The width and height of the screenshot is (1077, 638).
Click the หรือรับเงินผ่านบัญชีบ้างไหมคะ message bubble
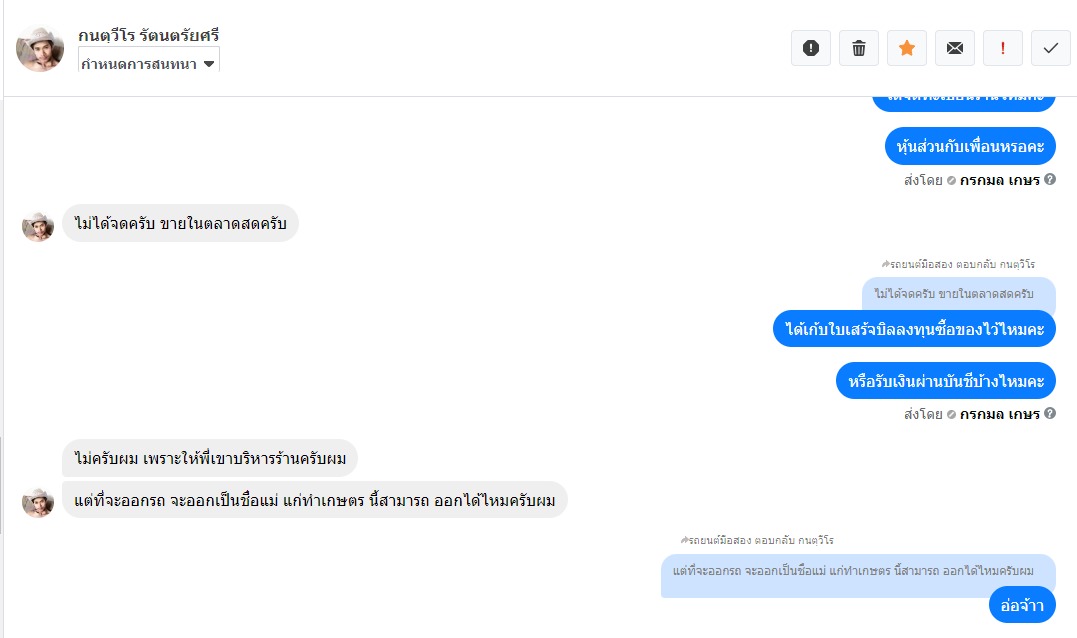(x=945, y=381)
